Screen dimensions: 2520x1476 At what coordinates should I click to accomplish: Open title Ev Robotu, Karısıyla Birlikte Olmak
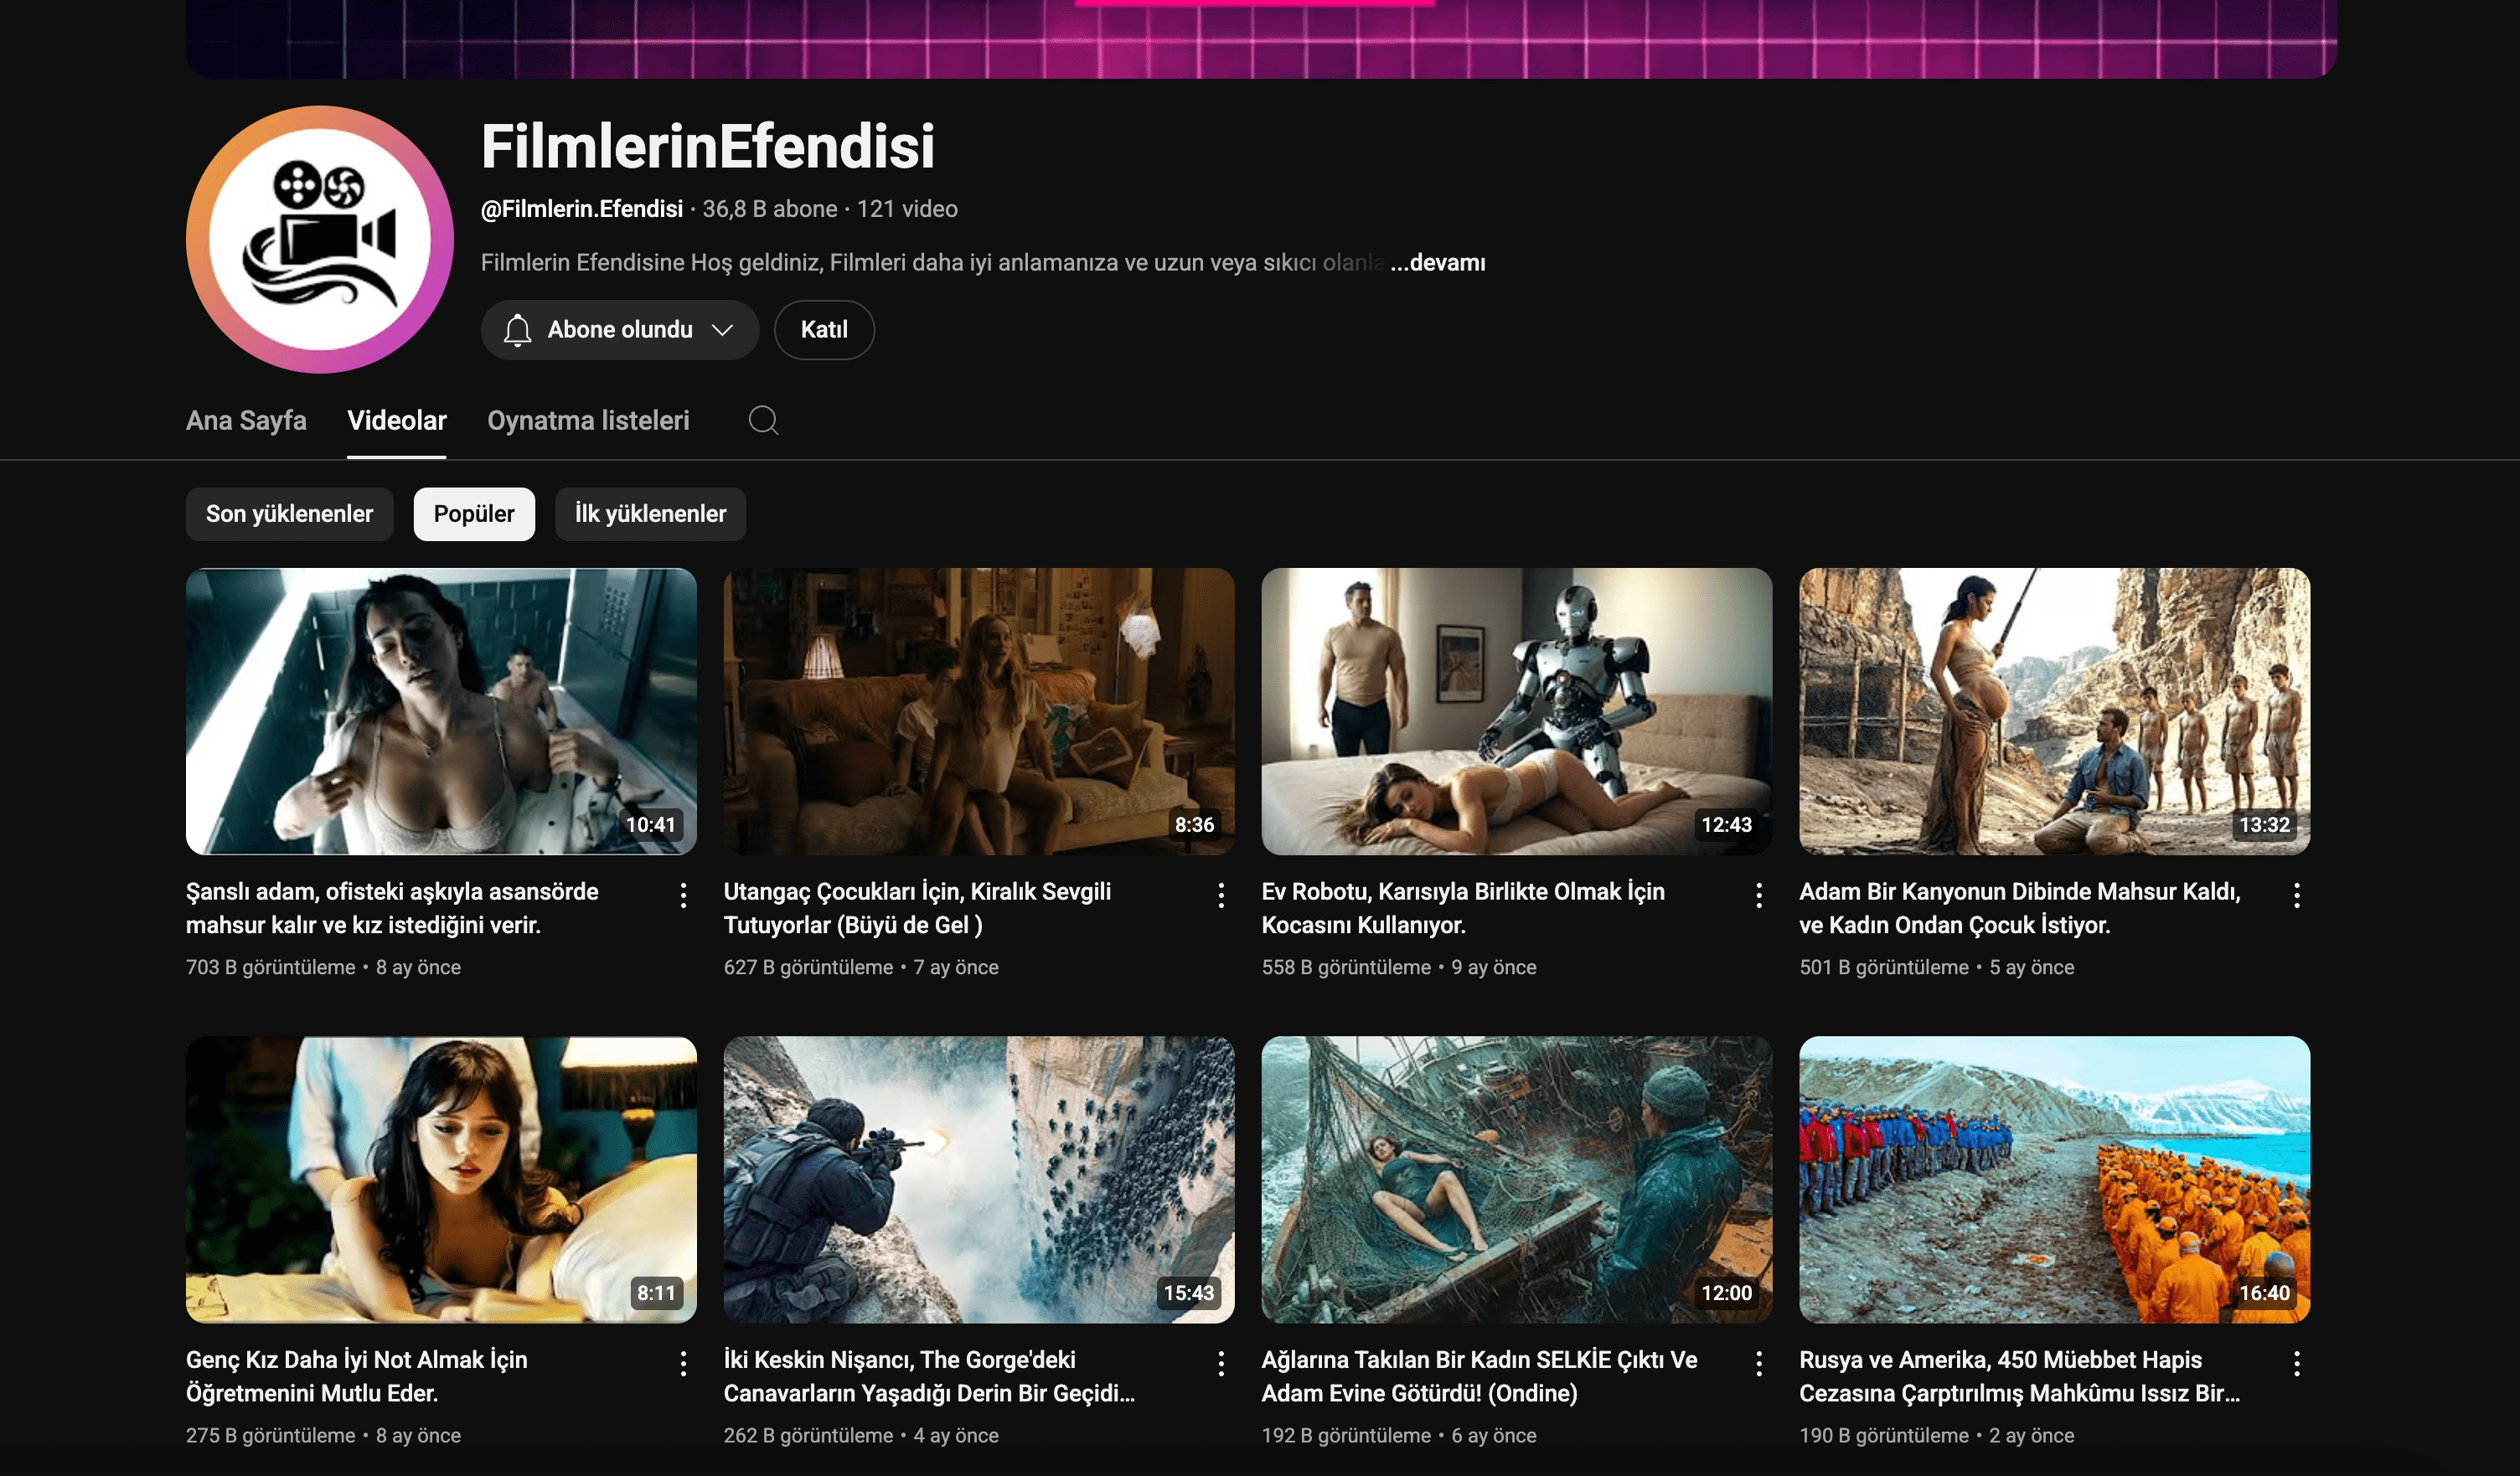click(x=1463, y=908)
